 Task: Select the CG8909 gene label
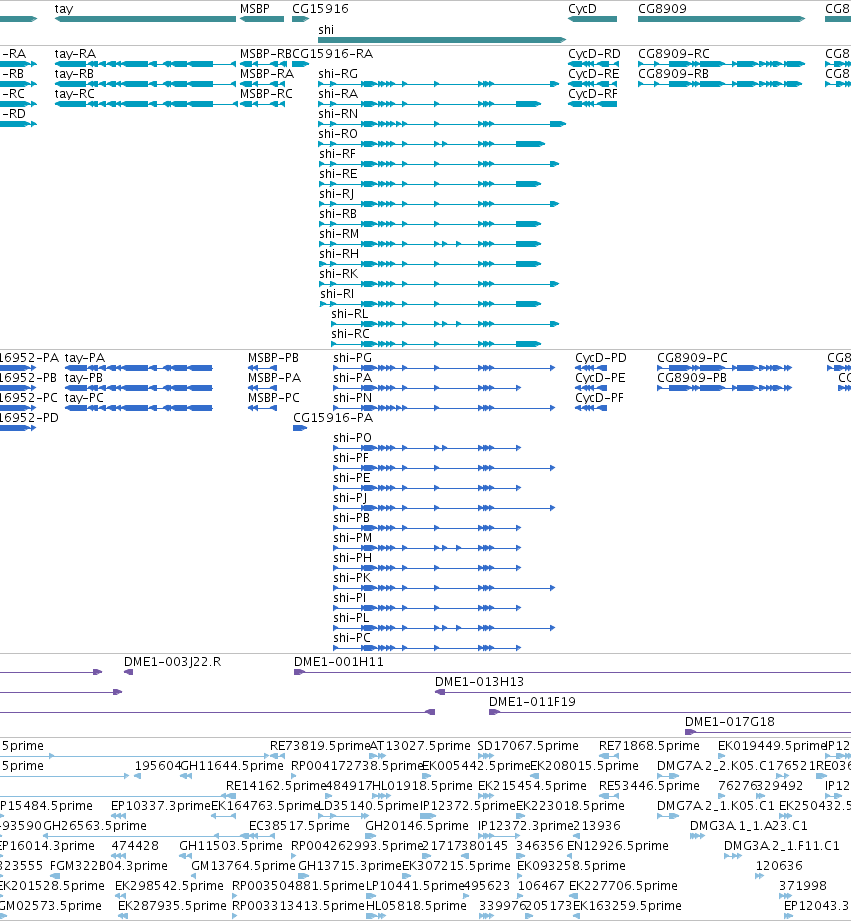point(662,9)
